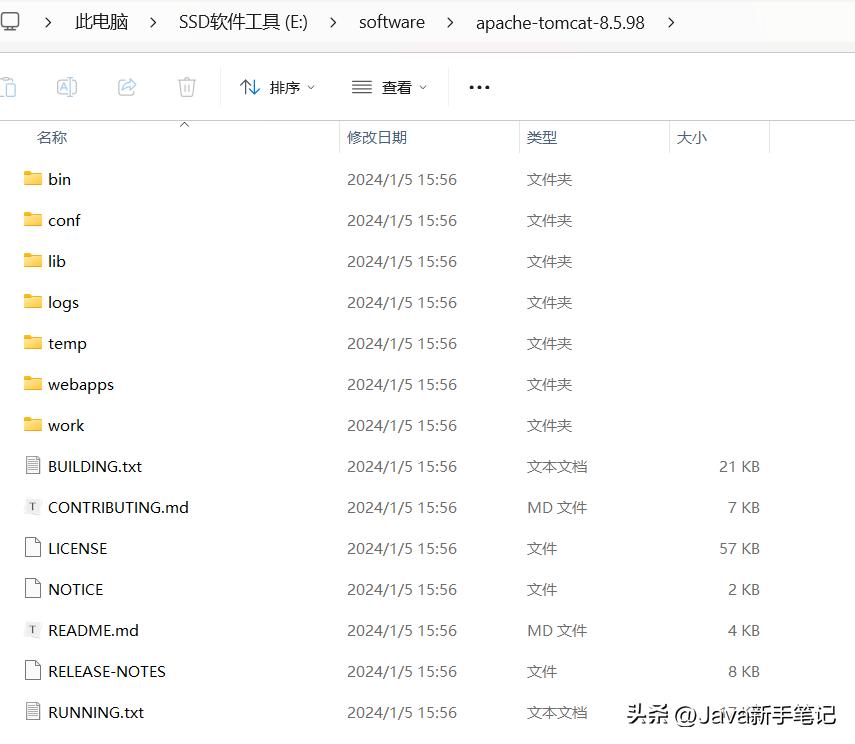Screen dimensions: 855x744
Task: Select the webapps folder icon
Action: [33, 383]
